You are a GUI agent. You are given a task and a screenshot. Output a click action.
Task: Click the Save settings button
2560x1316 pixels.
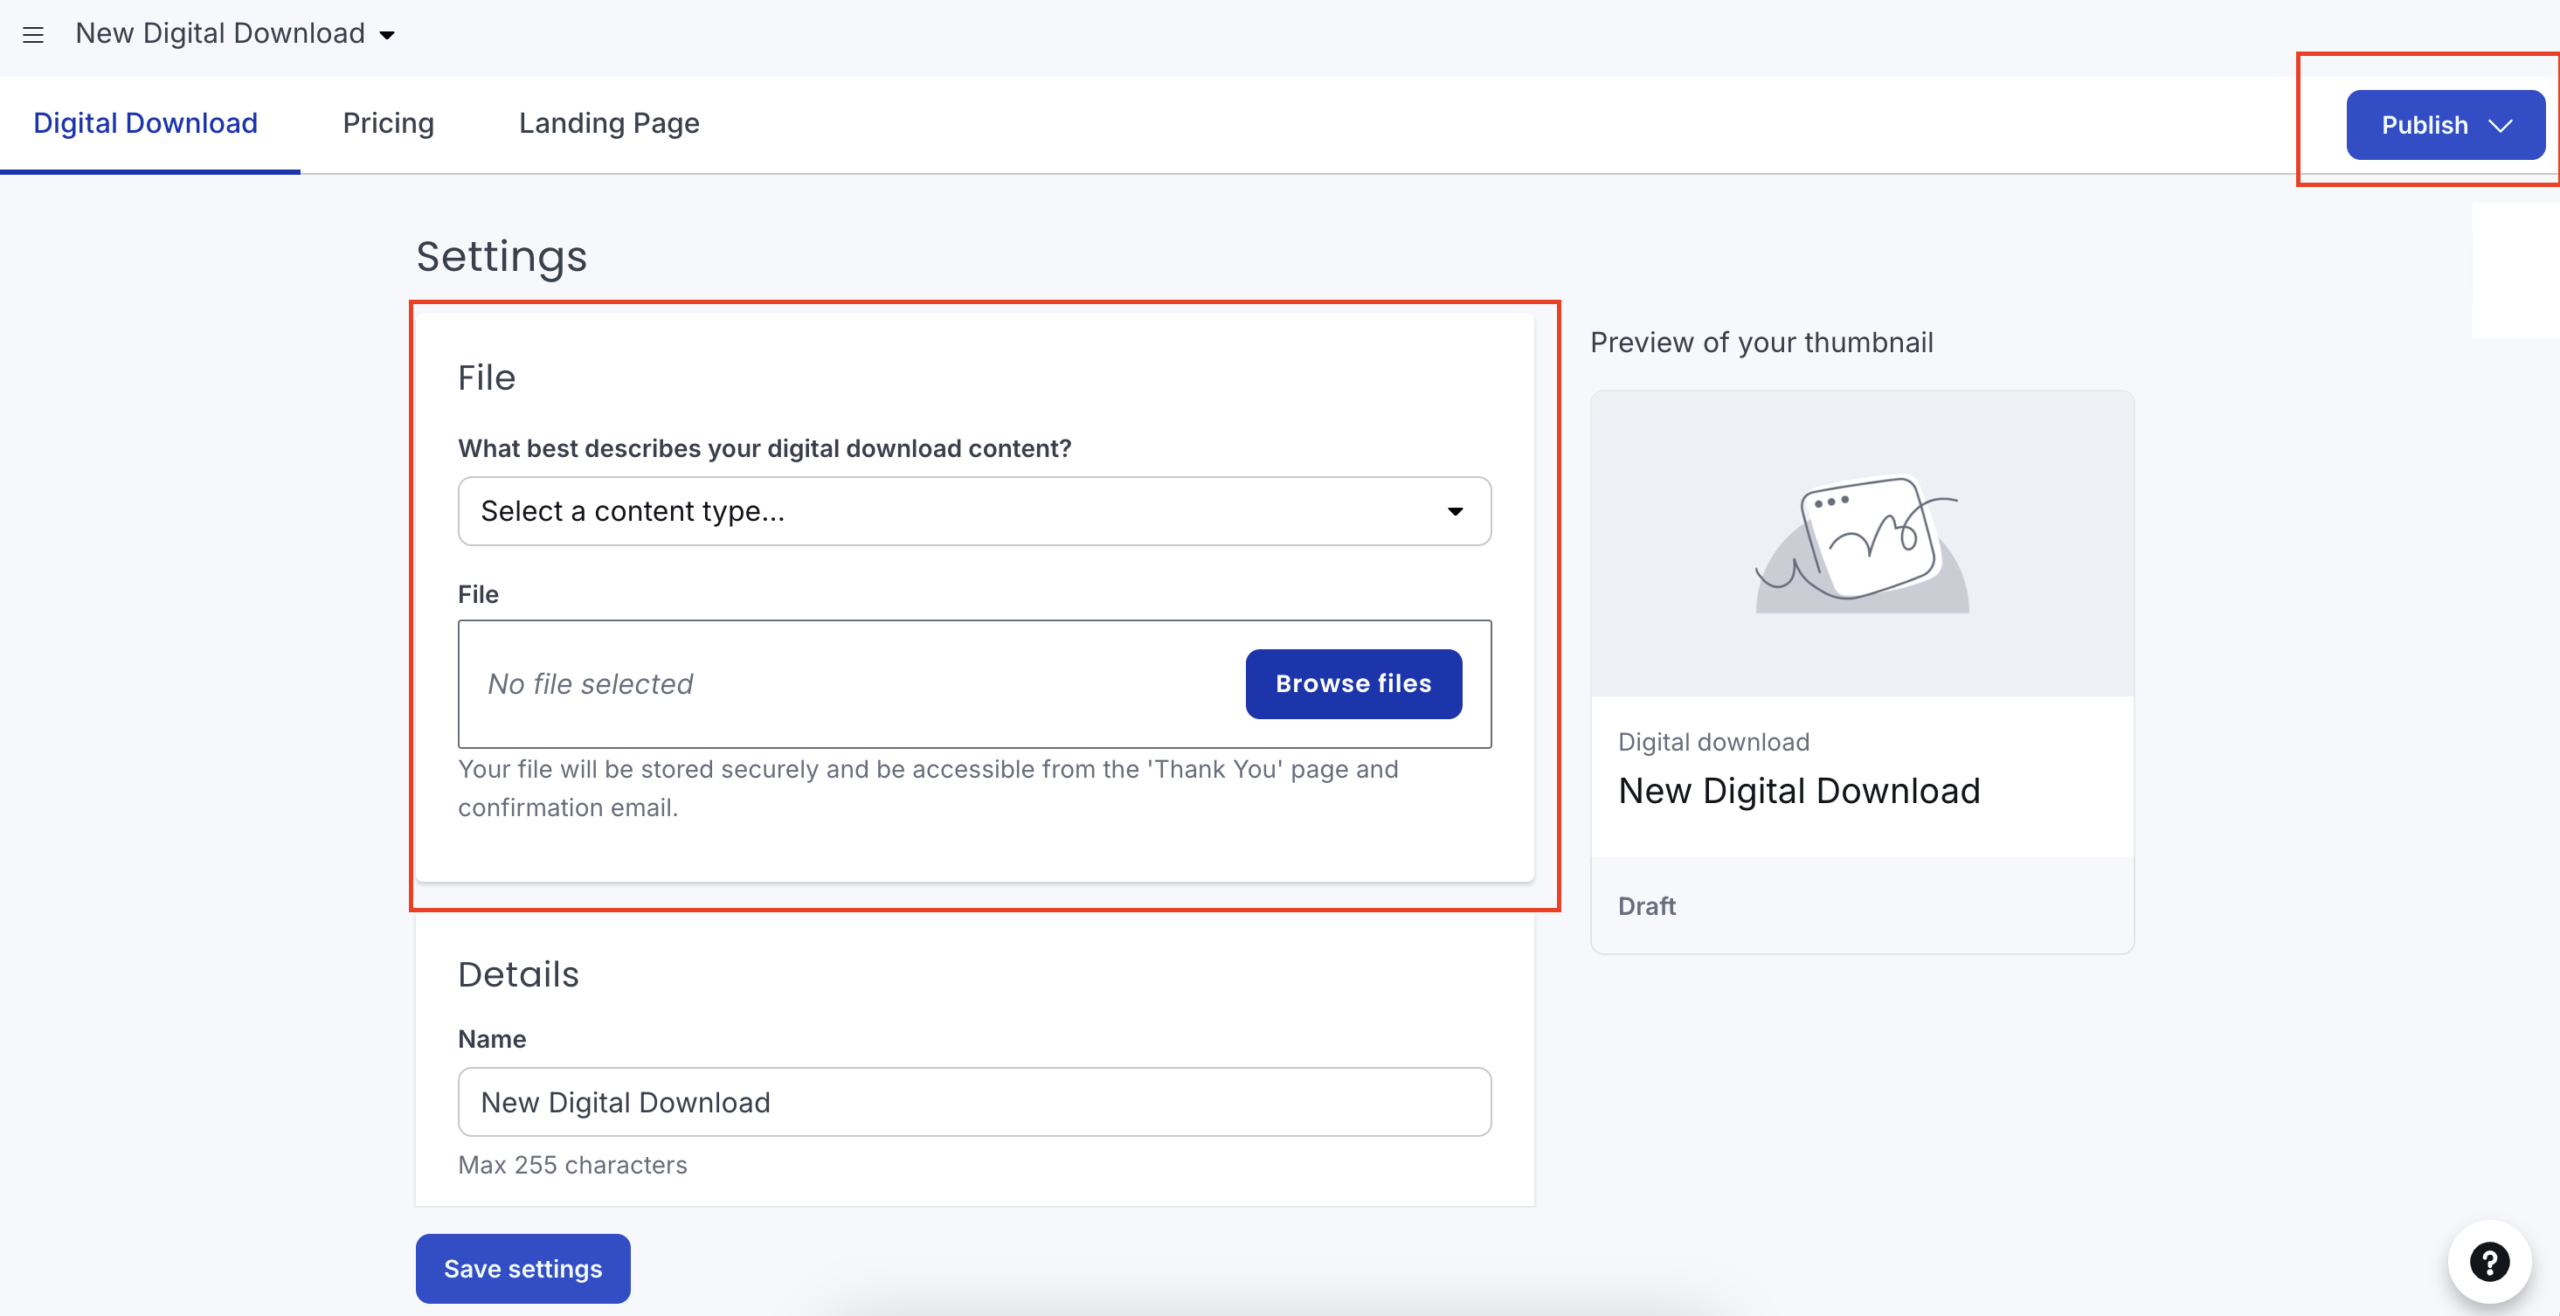click(x=522, y=1268)
